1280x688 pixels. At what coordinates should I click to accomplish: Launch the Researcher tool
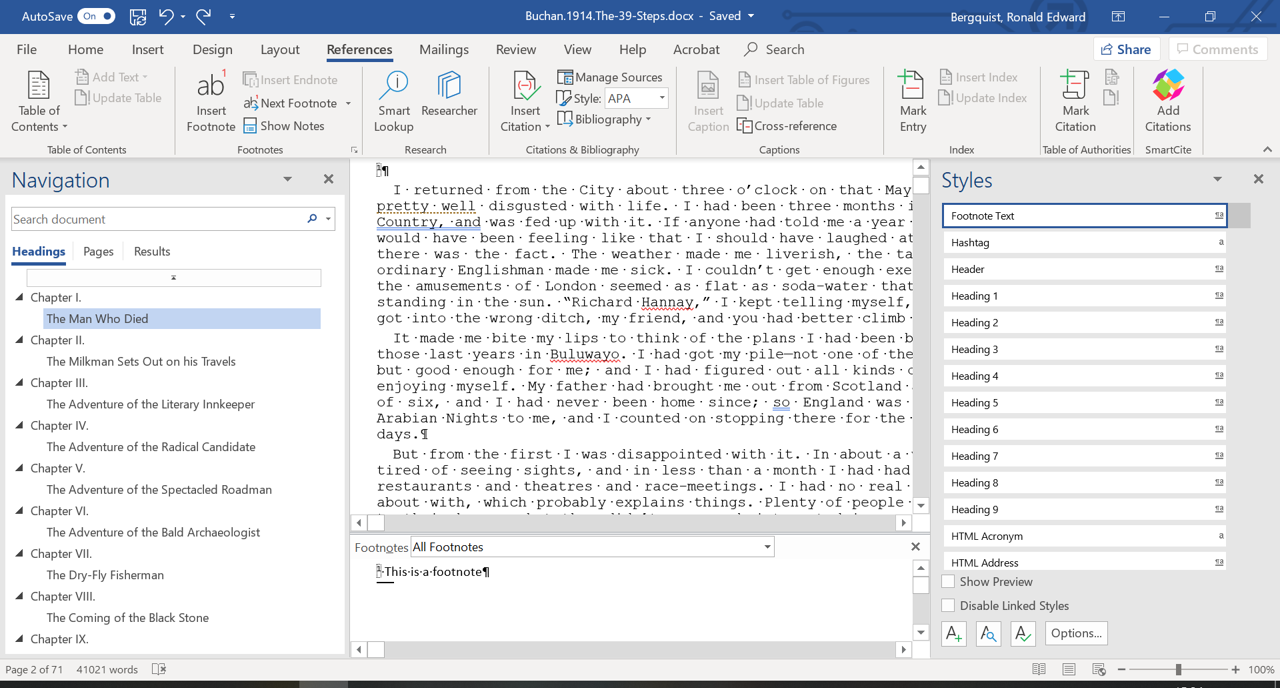(x=448, y=98)
